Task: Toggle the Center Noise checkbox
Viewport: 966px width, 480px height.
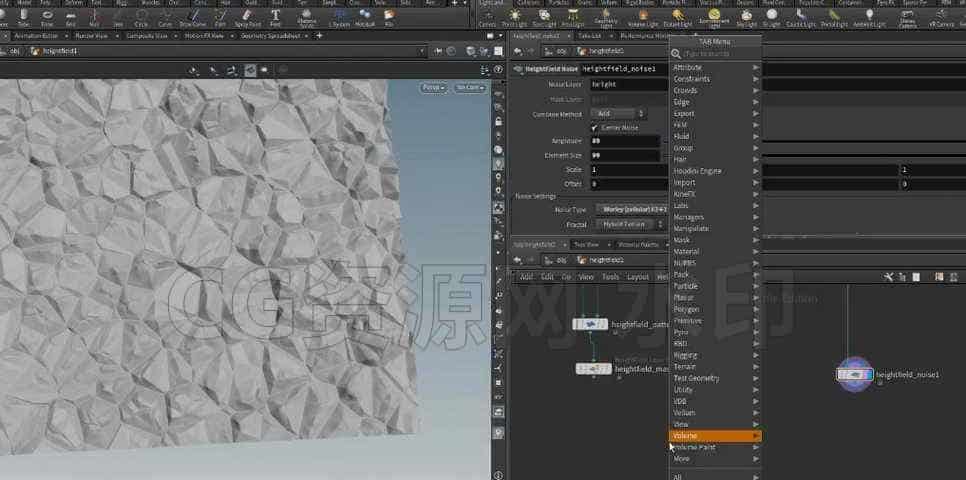Action: tap(595, 128)
